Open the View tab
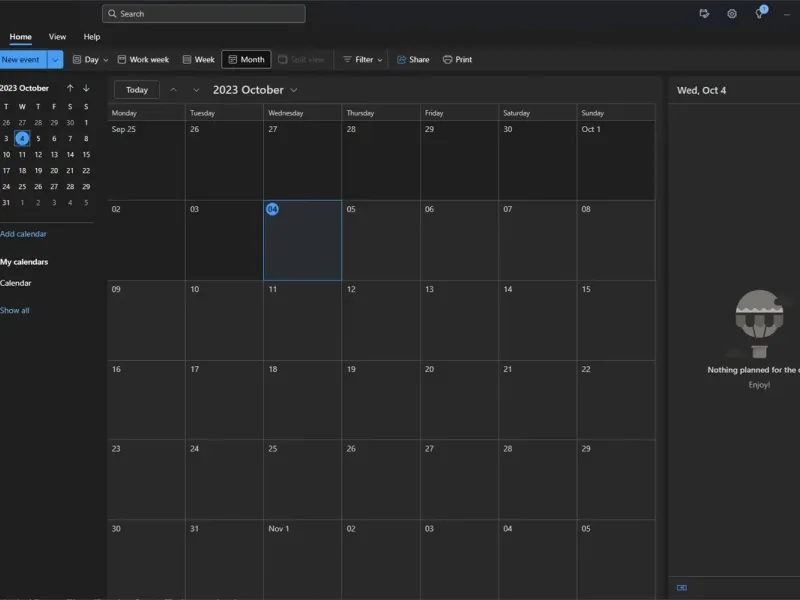 coord(57,37)
